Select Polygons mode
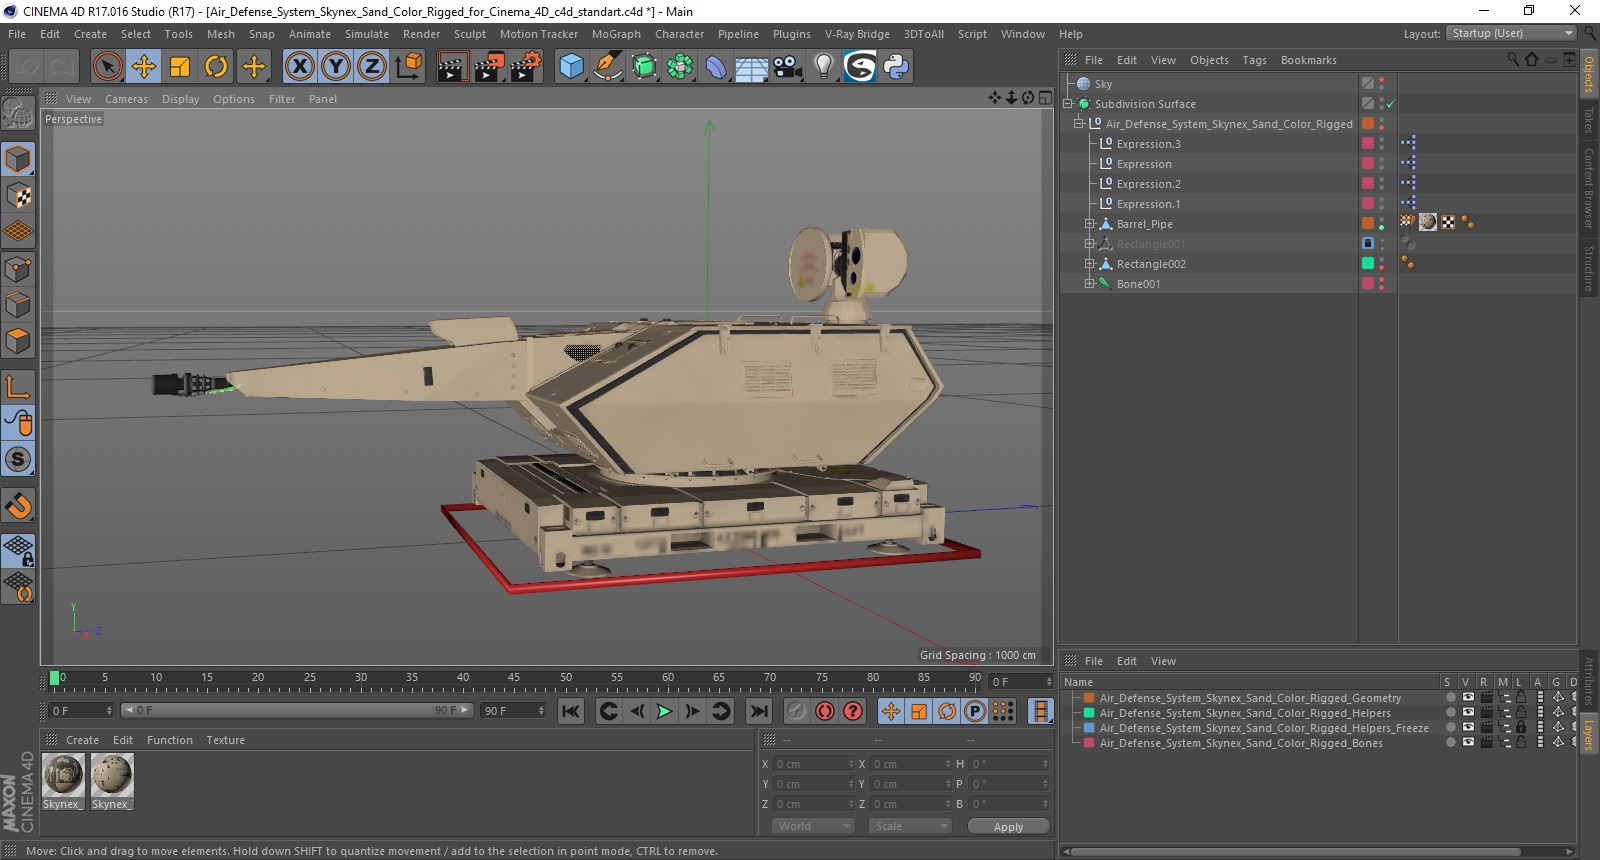This screenshot has height=860, width=1600. [18, 341]
